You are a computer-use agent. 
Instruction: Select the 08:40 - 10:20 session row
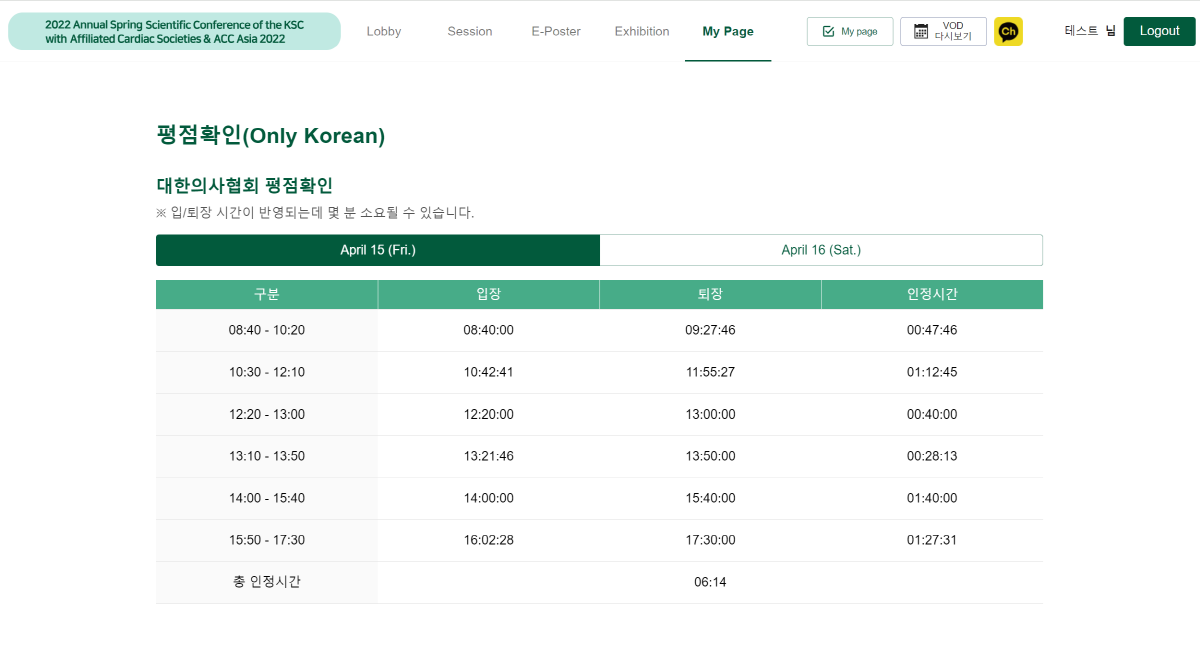click(x=267, y=330)
